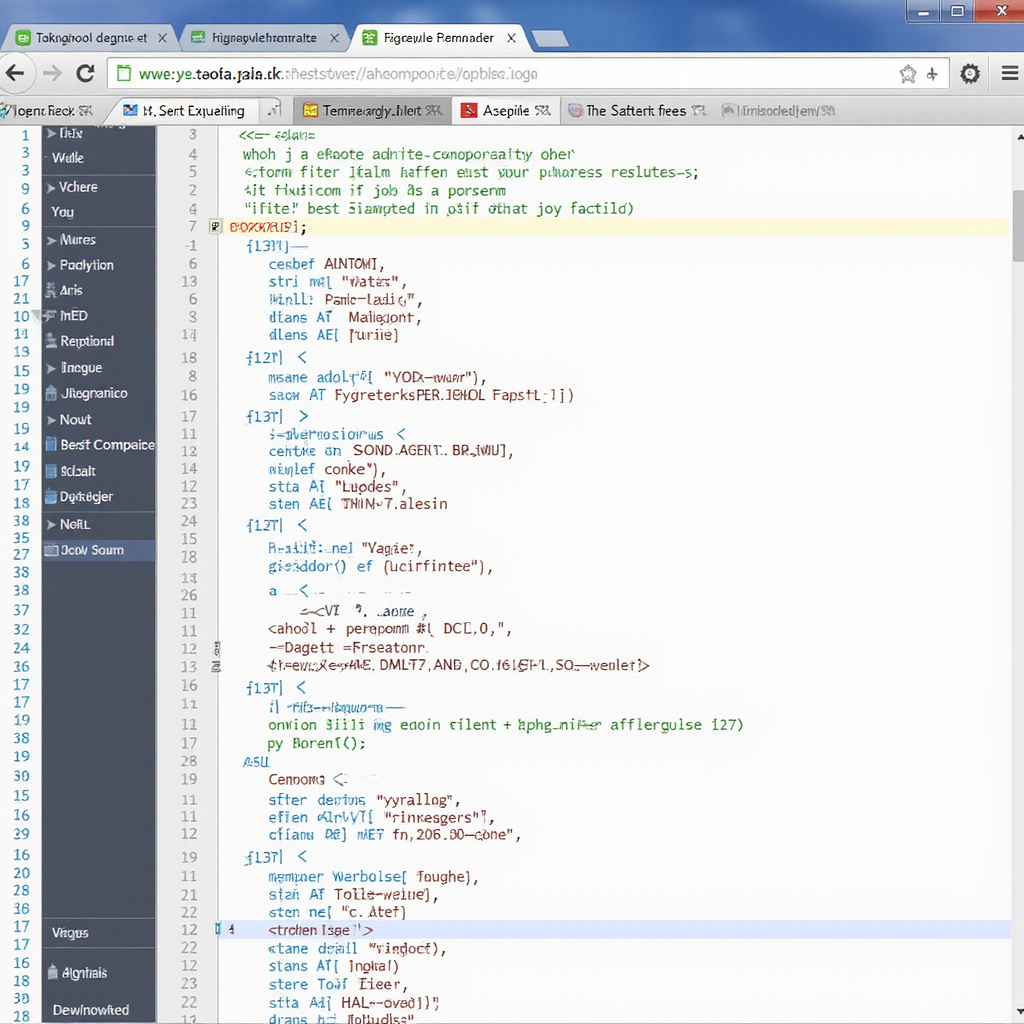Expand the Vchere sidebar item
The width and height of the screenshot is (1024, 1024).
(x=51, y=187)
